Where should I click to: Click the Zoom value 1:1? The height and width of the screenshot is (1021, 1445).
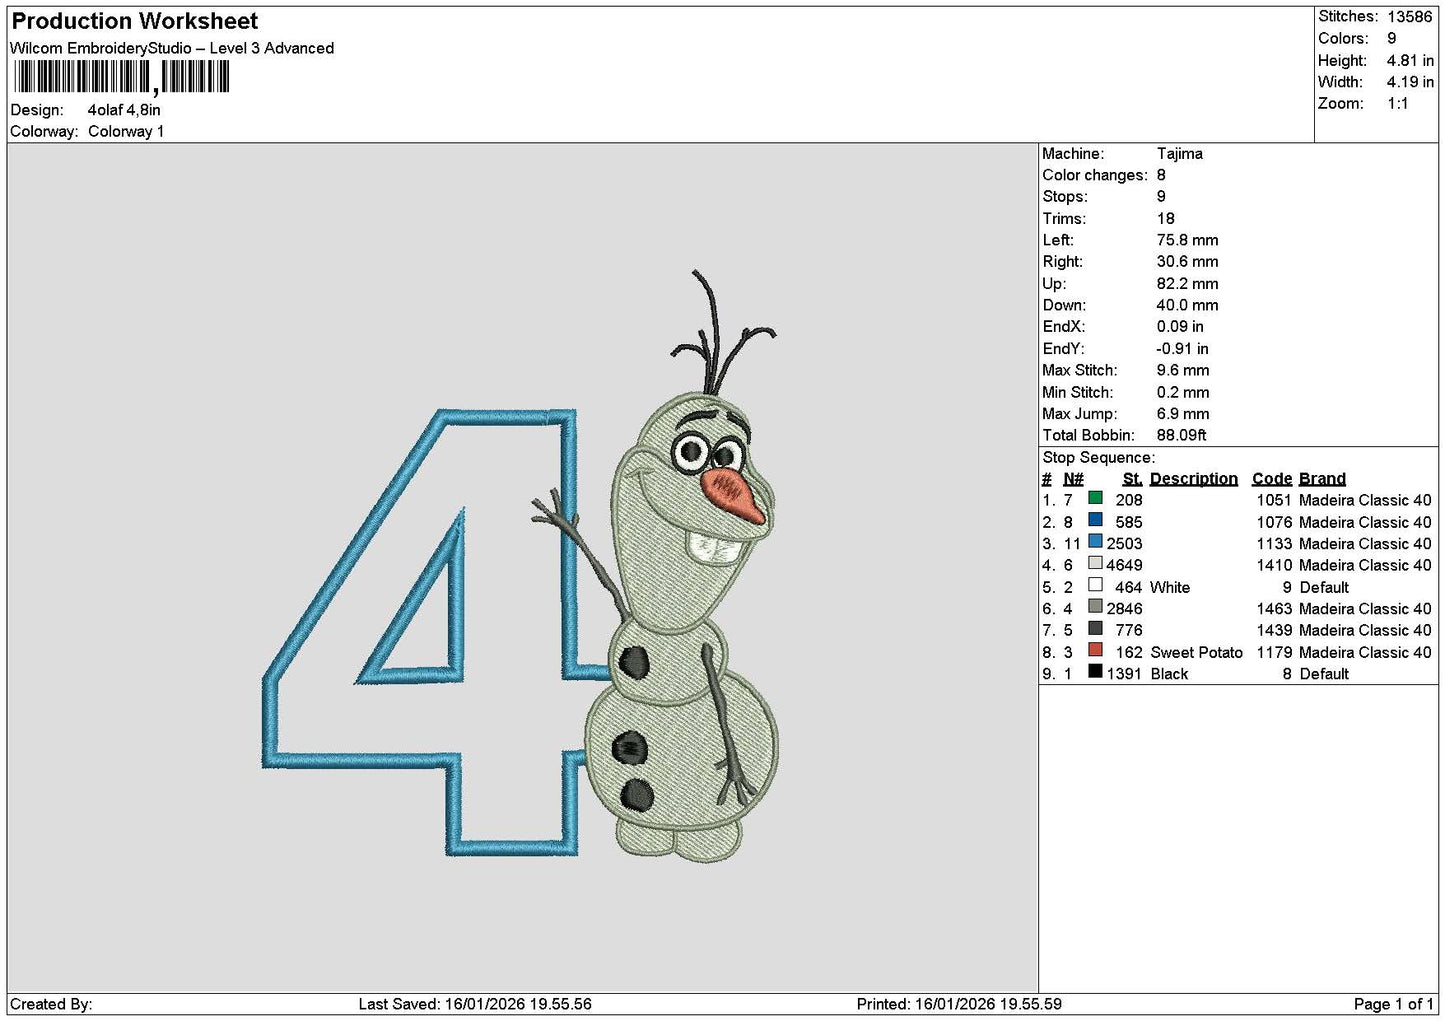coord(1397,104)
